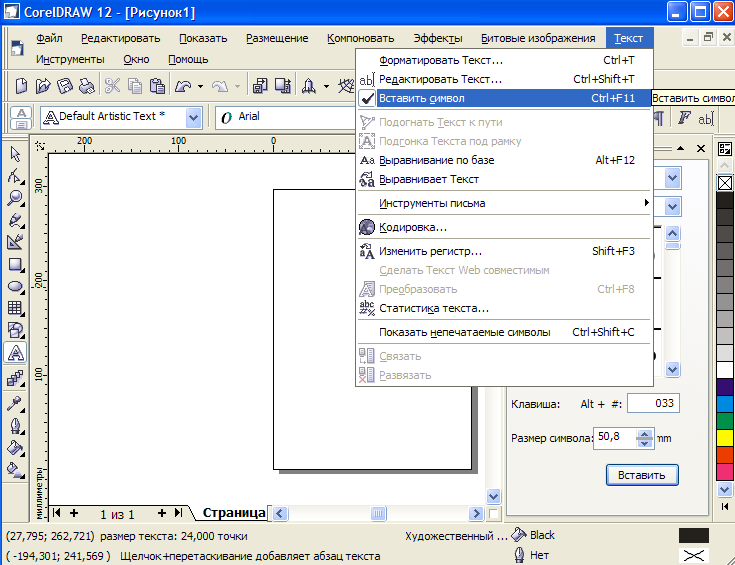The height and width of the screenshot is (565, 735).
Task: Click the New document icon
Action: pyautogui.click(x=21, y=86)
